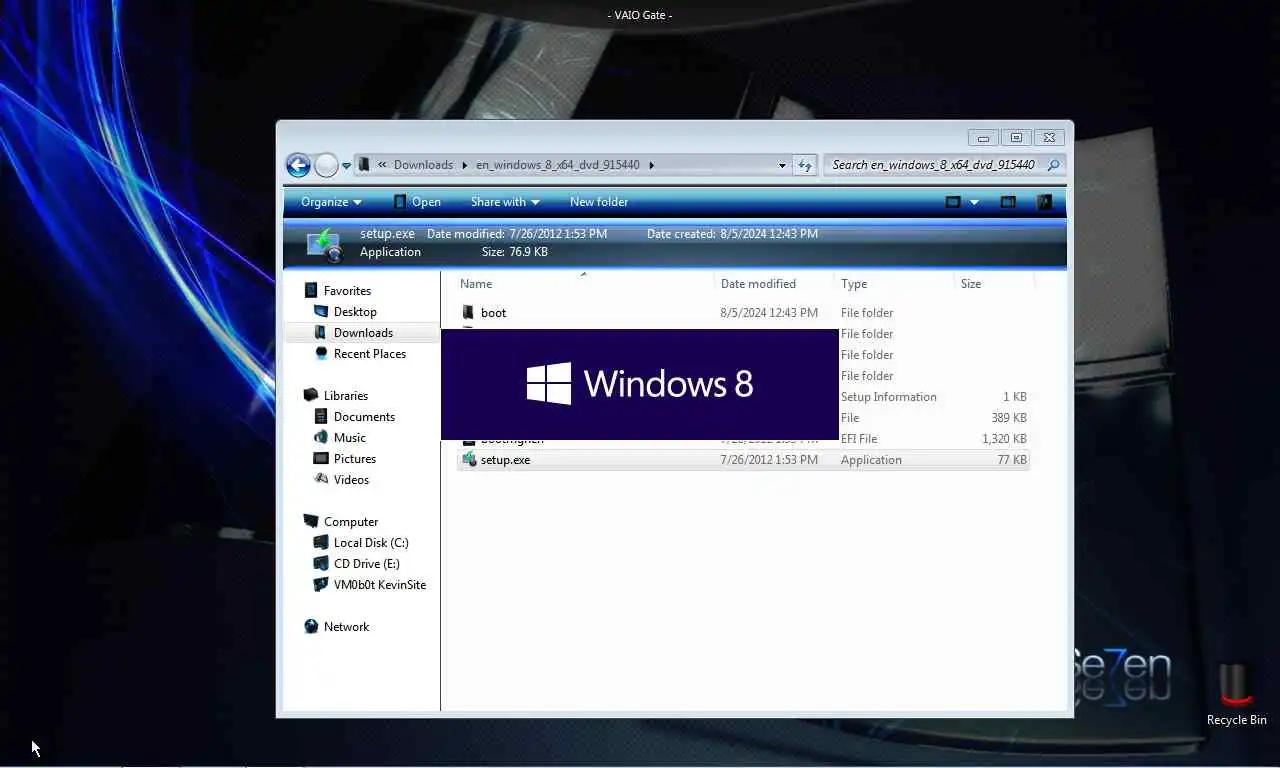
Task: Open help via the rightmost toolbar icon
Action: (1044, 202)
